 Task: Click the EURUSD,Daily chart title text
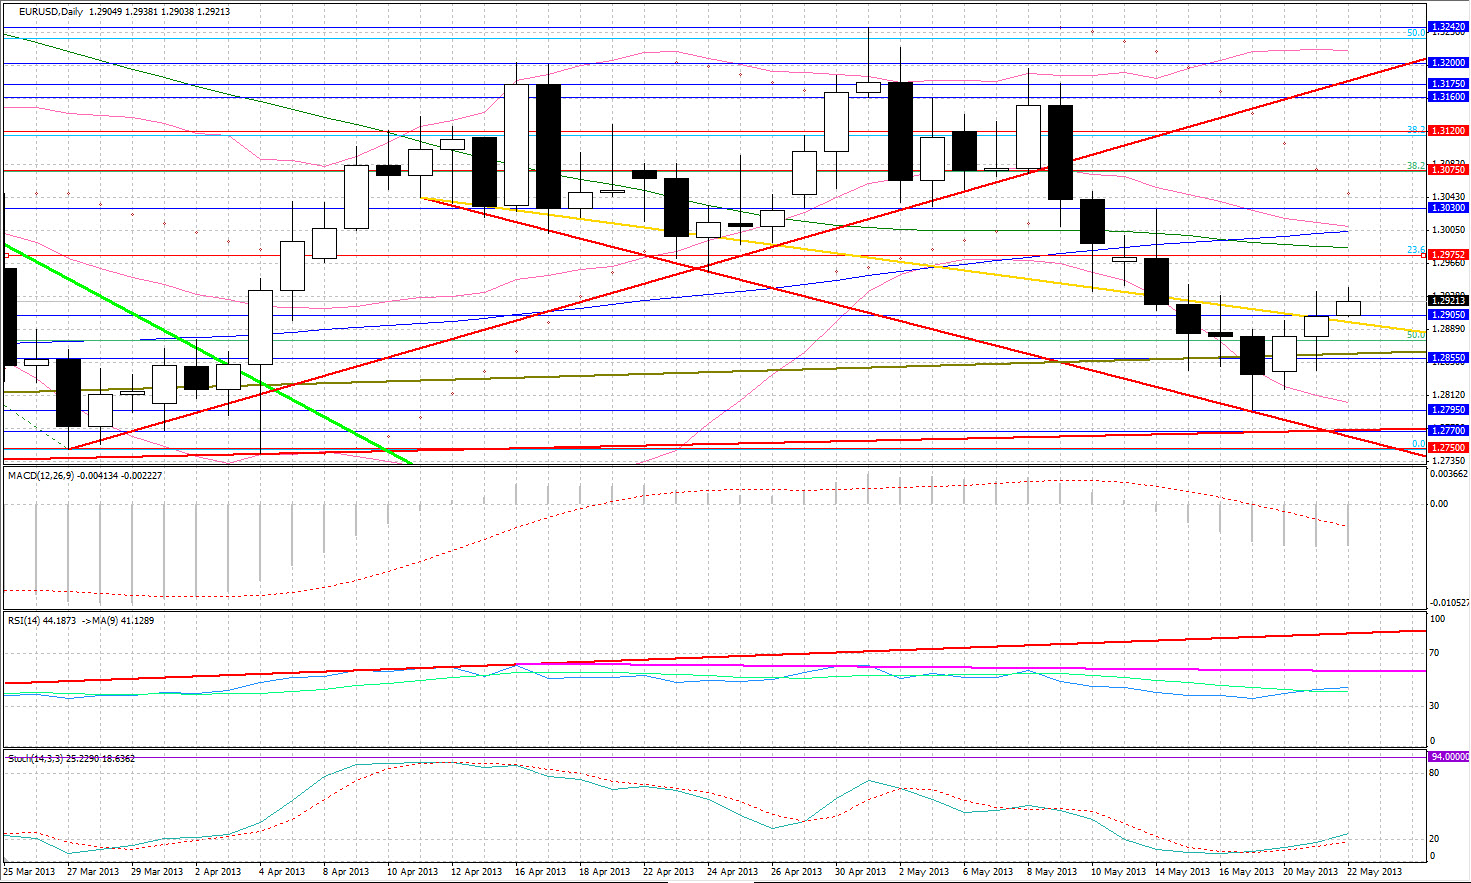pos(52,12)
